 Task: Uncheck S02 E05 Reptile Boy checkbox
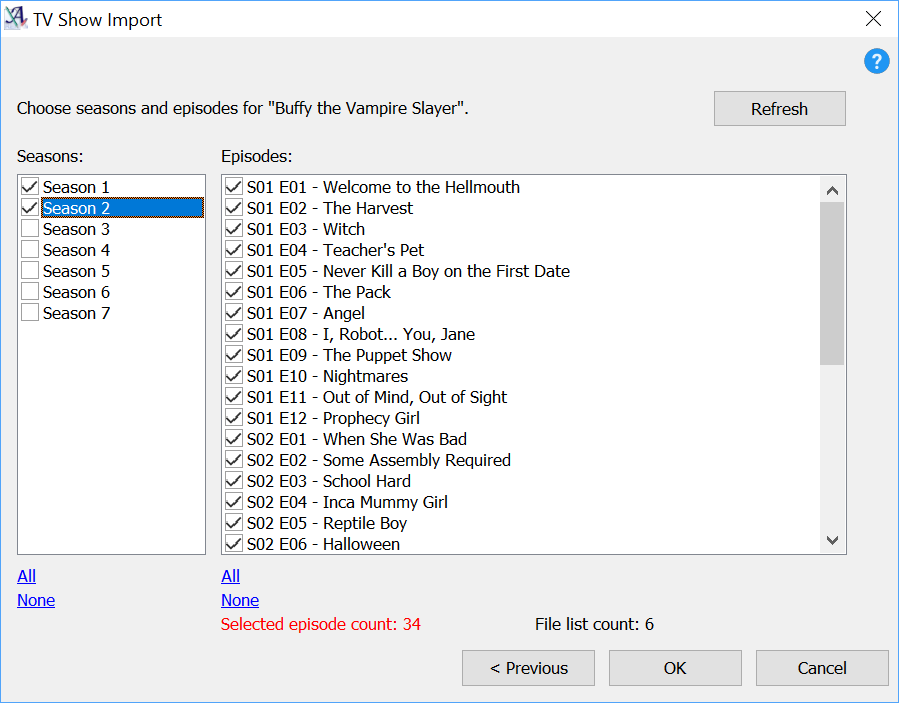(x=233, y=523)
